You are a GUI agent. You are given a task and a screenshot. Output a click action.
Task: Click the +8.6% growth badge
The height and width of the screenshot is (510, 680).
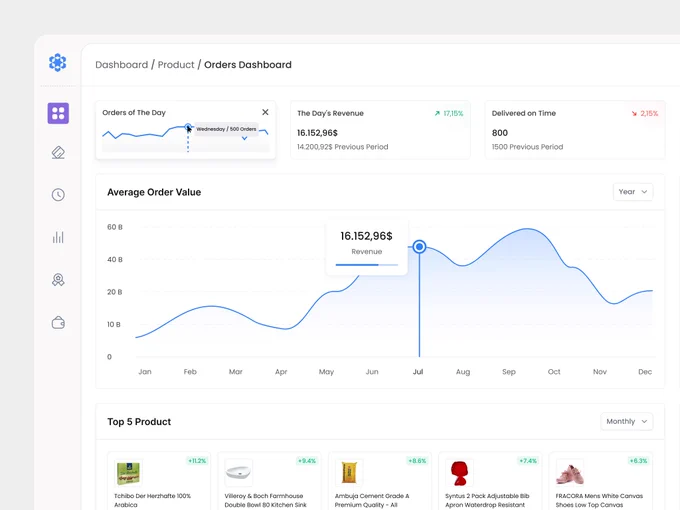417,461
